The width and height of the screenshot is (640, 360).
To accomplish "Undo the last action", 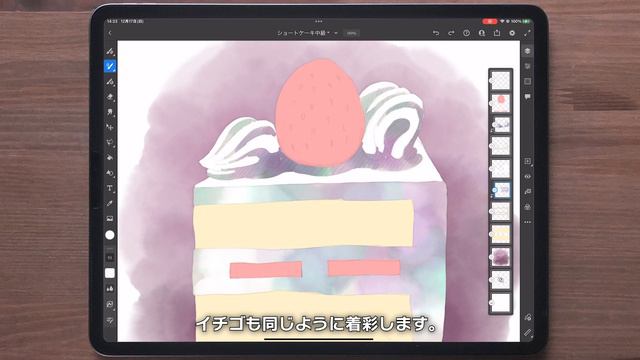I will click(x=436, y=33).
